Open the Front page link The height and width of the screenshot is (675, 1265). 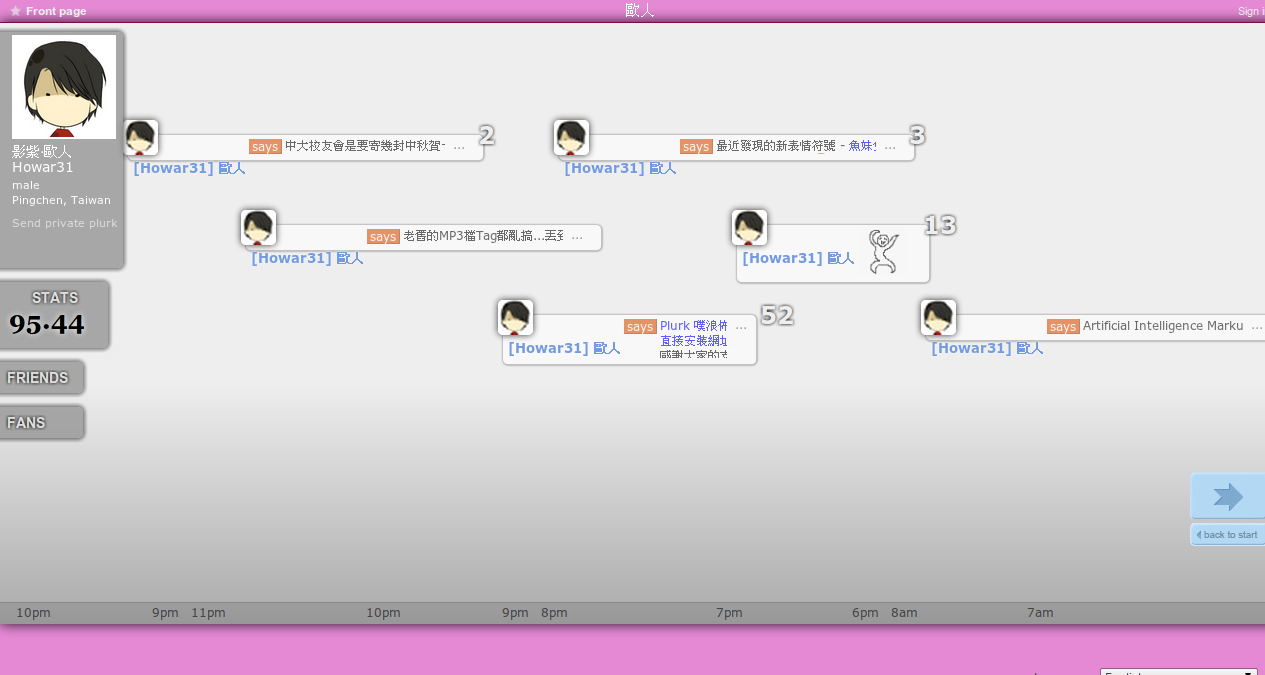(x=56, y=11)
